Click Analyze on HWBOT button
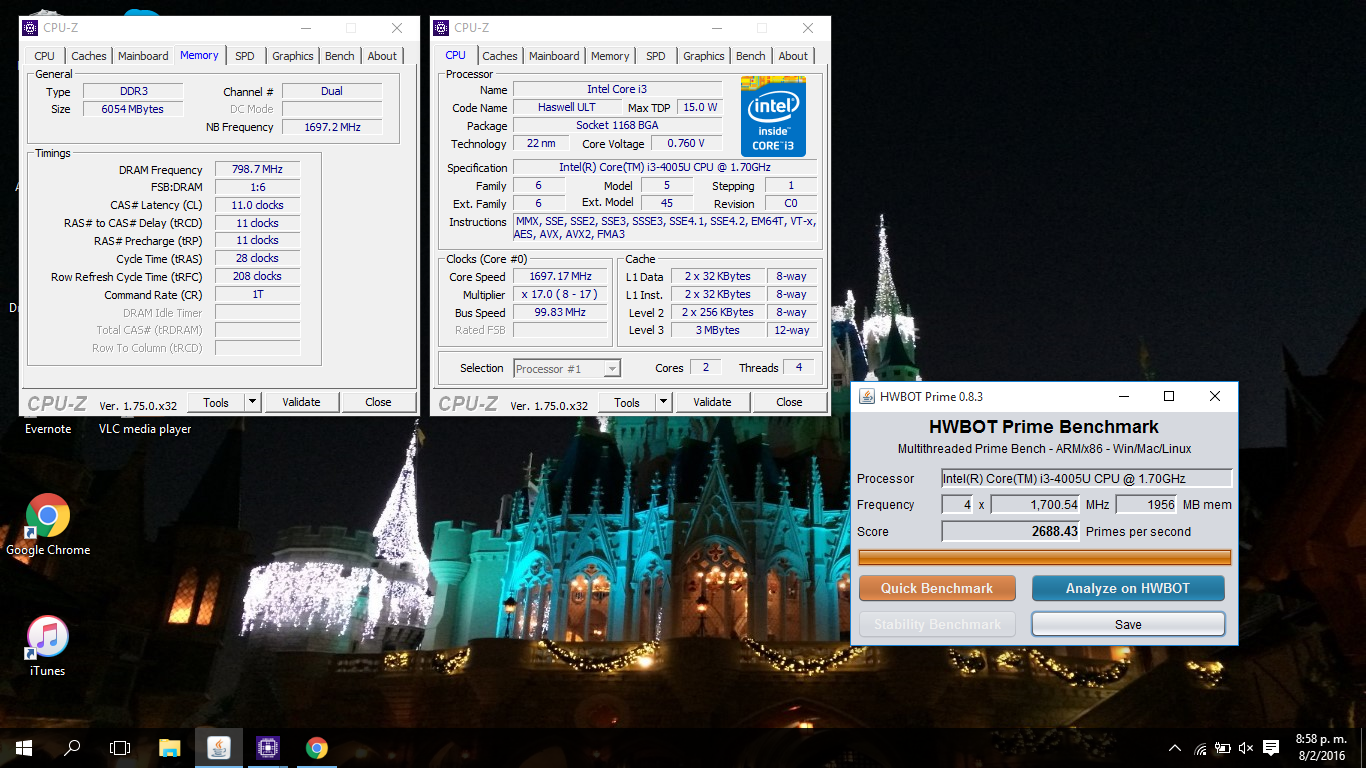The width and height of the screenshot is (1366, 768). 1128,588
